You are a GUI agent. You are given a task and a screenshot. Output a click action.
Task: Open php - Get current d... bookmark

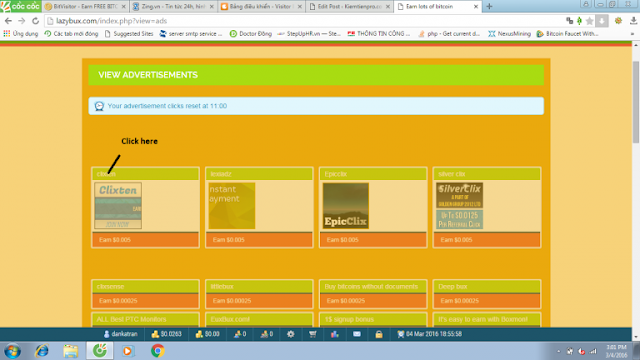(x=449, y=34)
